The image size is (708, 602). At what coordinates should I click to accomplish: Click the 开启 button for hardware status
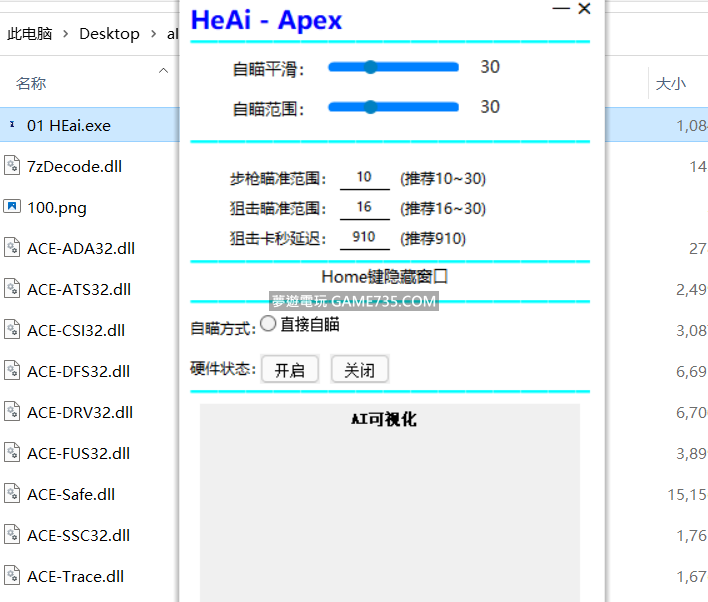click(289, 370)
